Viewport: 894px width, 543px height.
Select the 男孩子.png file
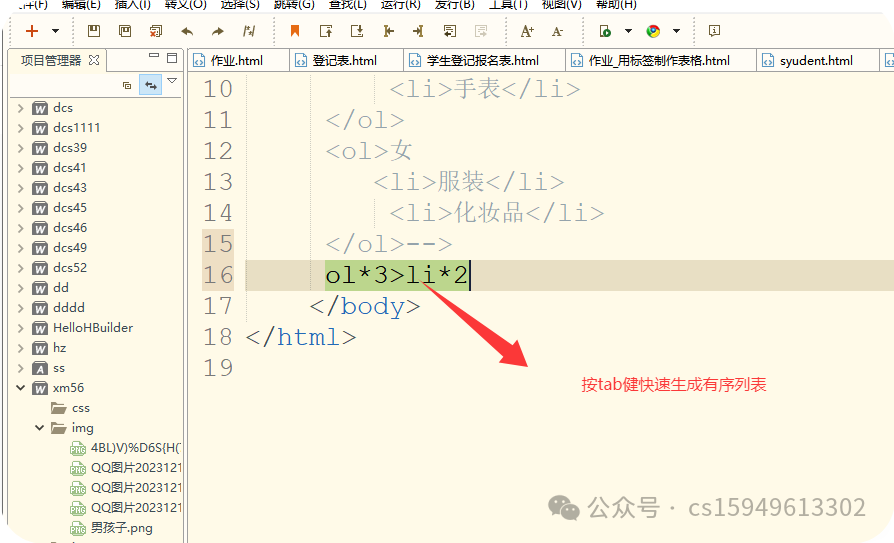pos(121,528)
